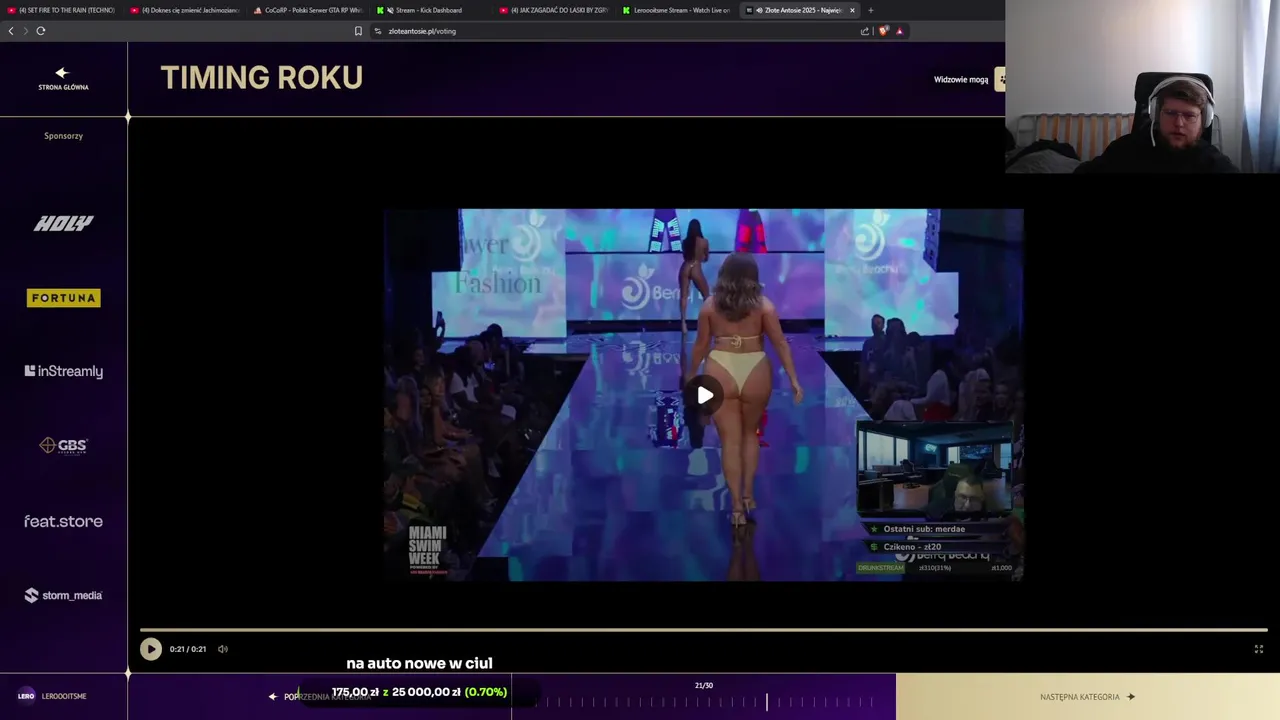The image size is (1280, 720).
Task: Enter fullscreen mode for the video
Action: pyautogui.click(x=1259, y=649)
